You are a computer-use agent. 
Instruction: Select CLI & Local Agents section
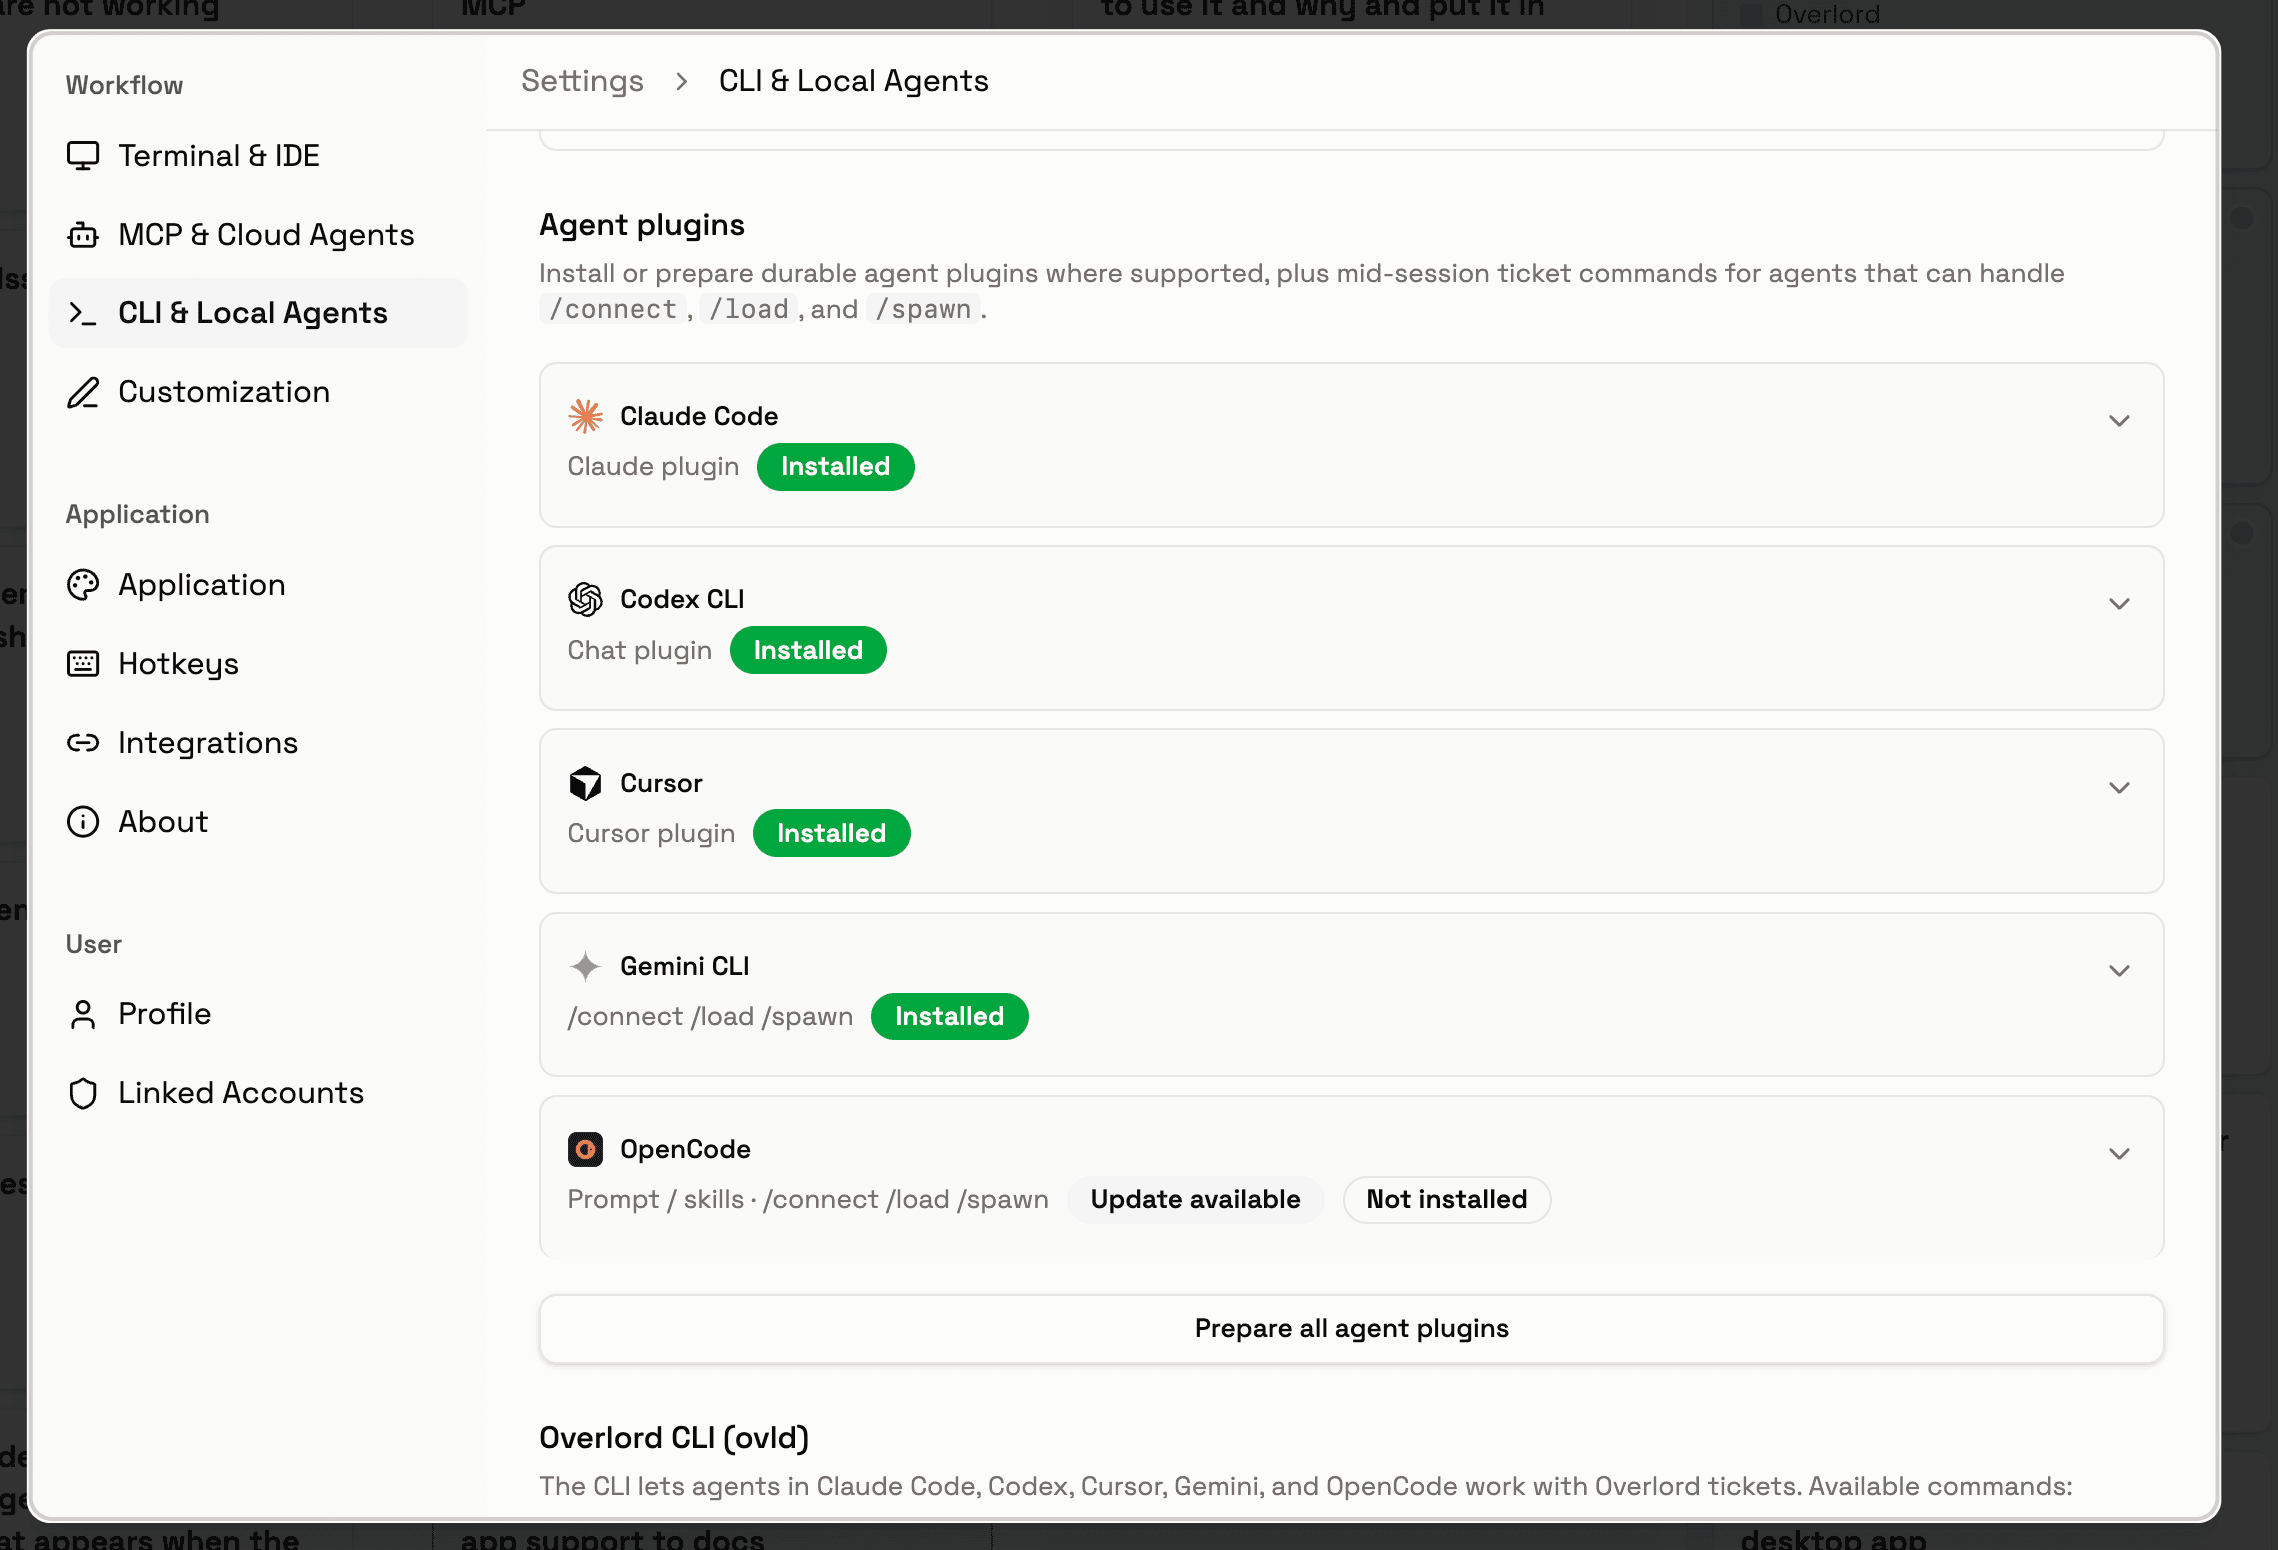[258, 313]
